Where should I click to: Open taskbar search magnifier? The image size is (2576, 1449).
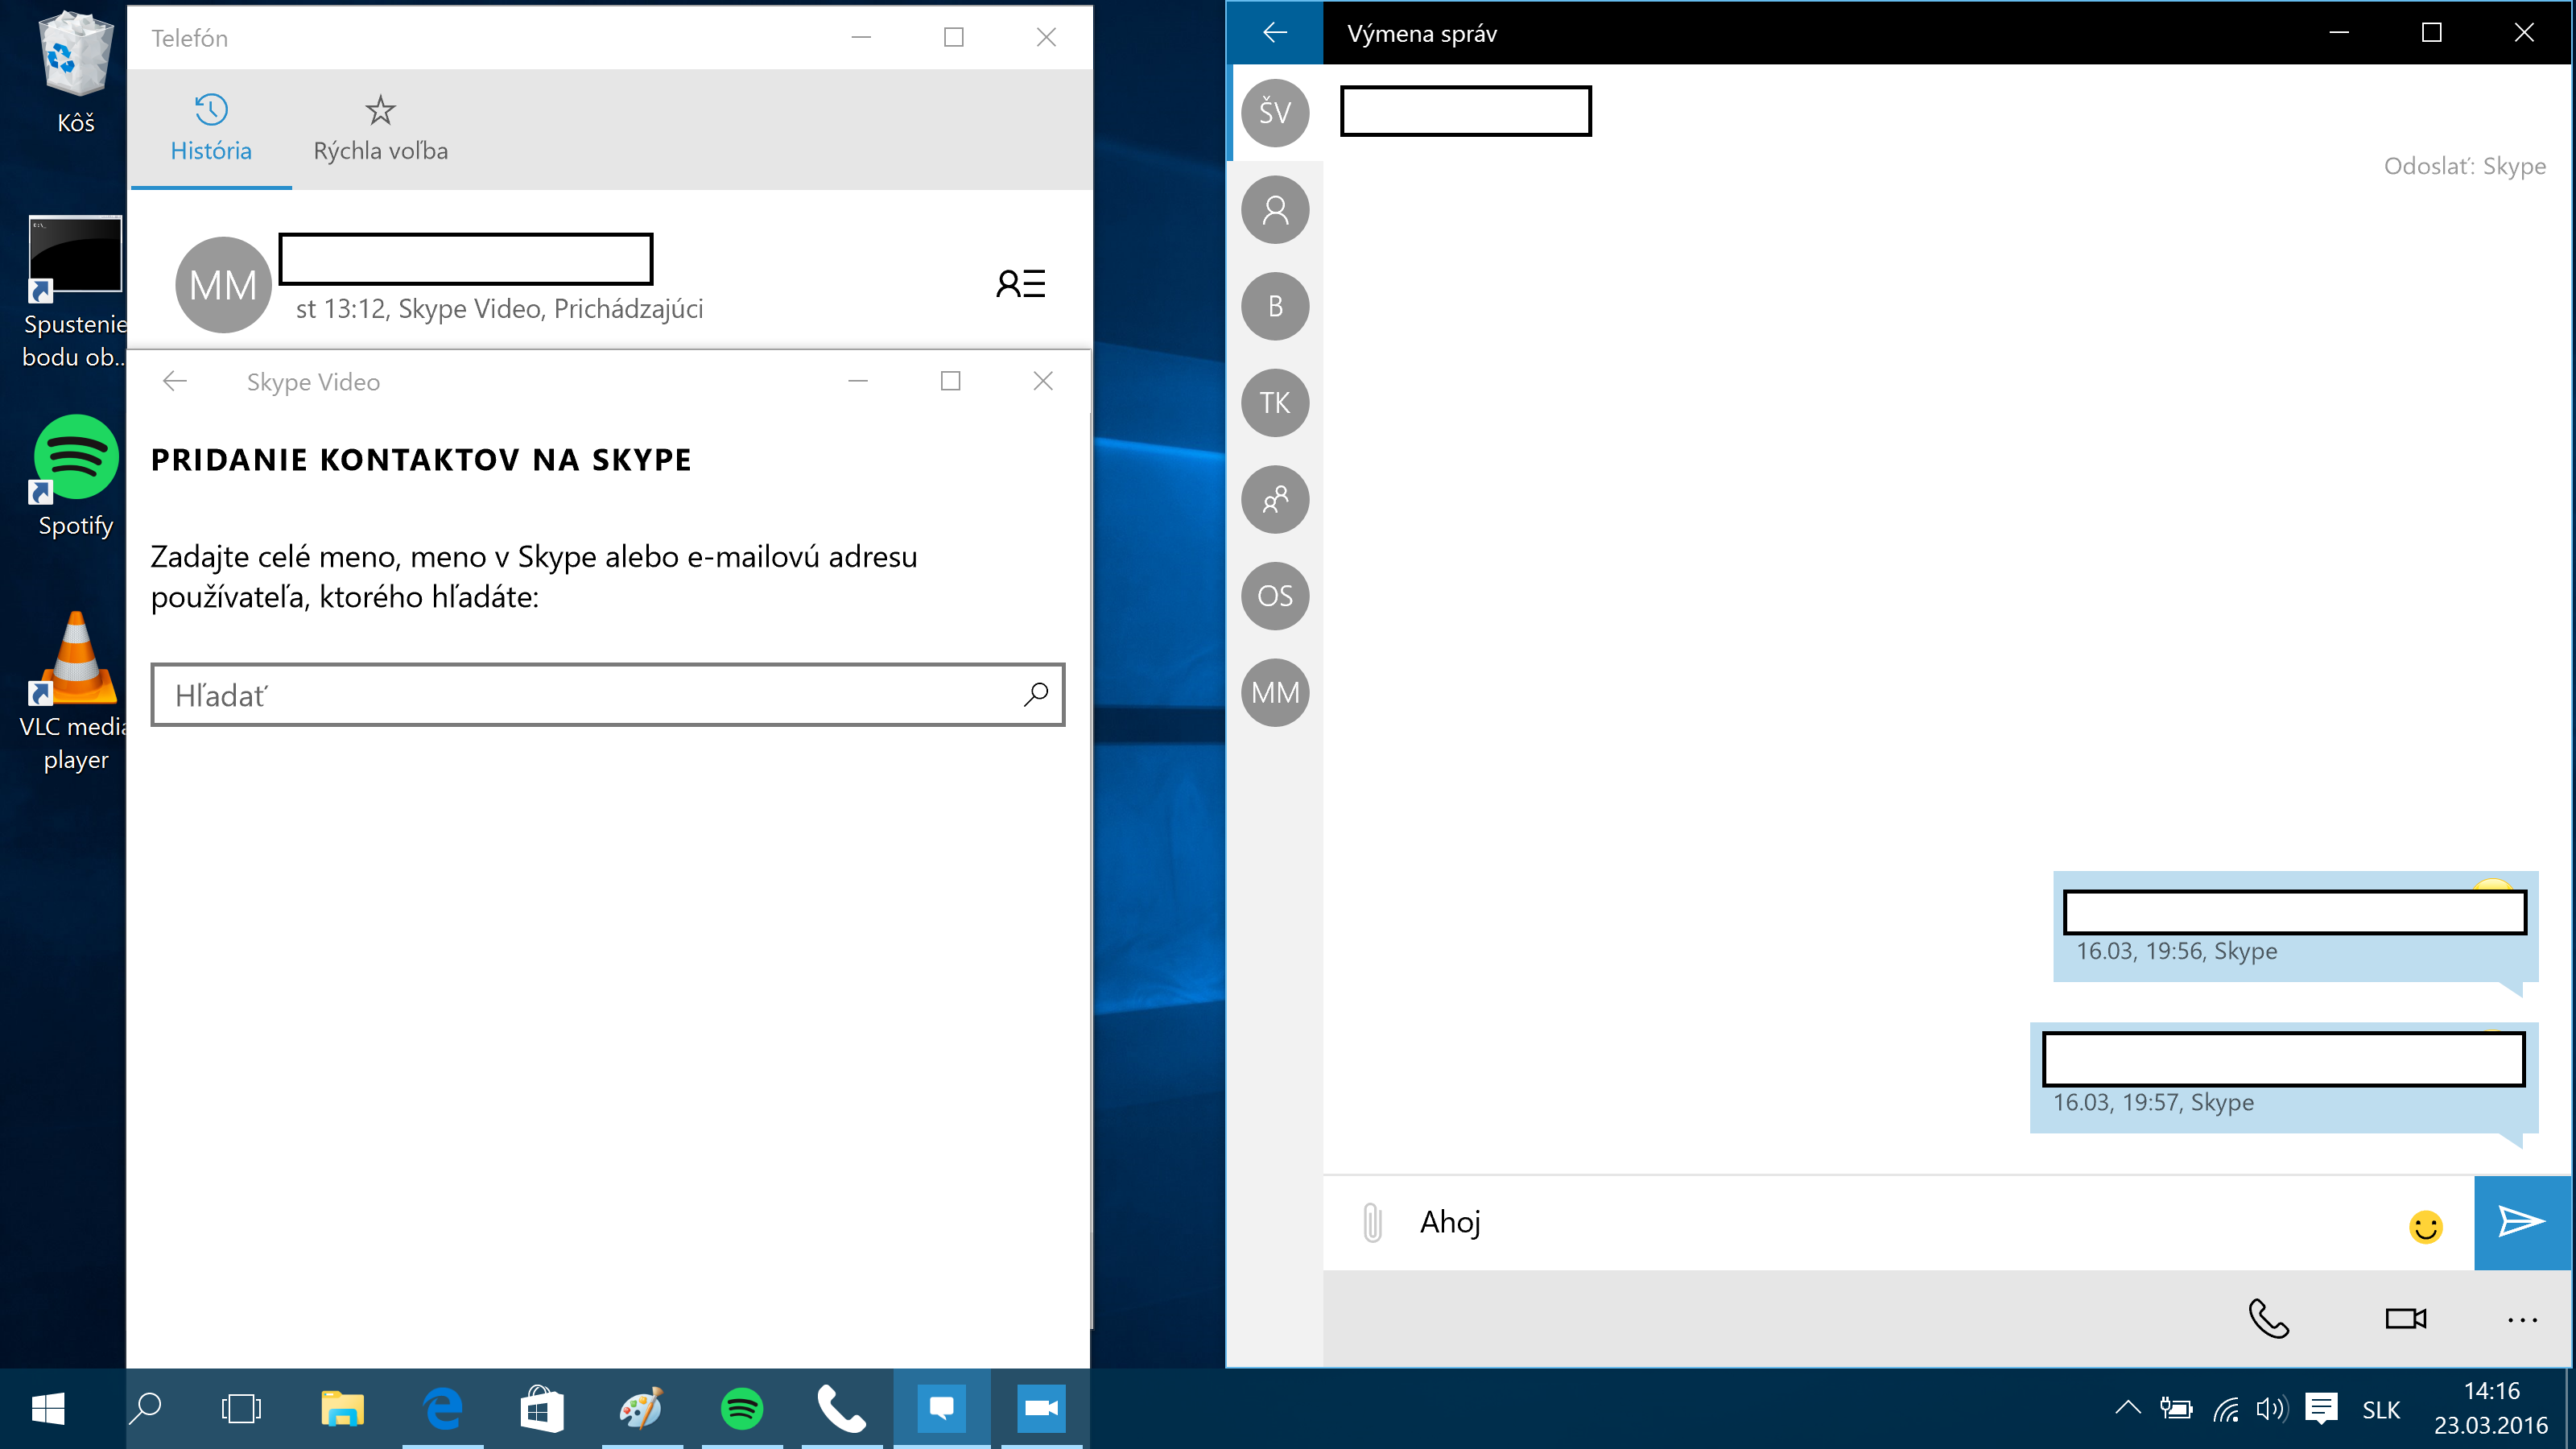tap(146, 1409)
